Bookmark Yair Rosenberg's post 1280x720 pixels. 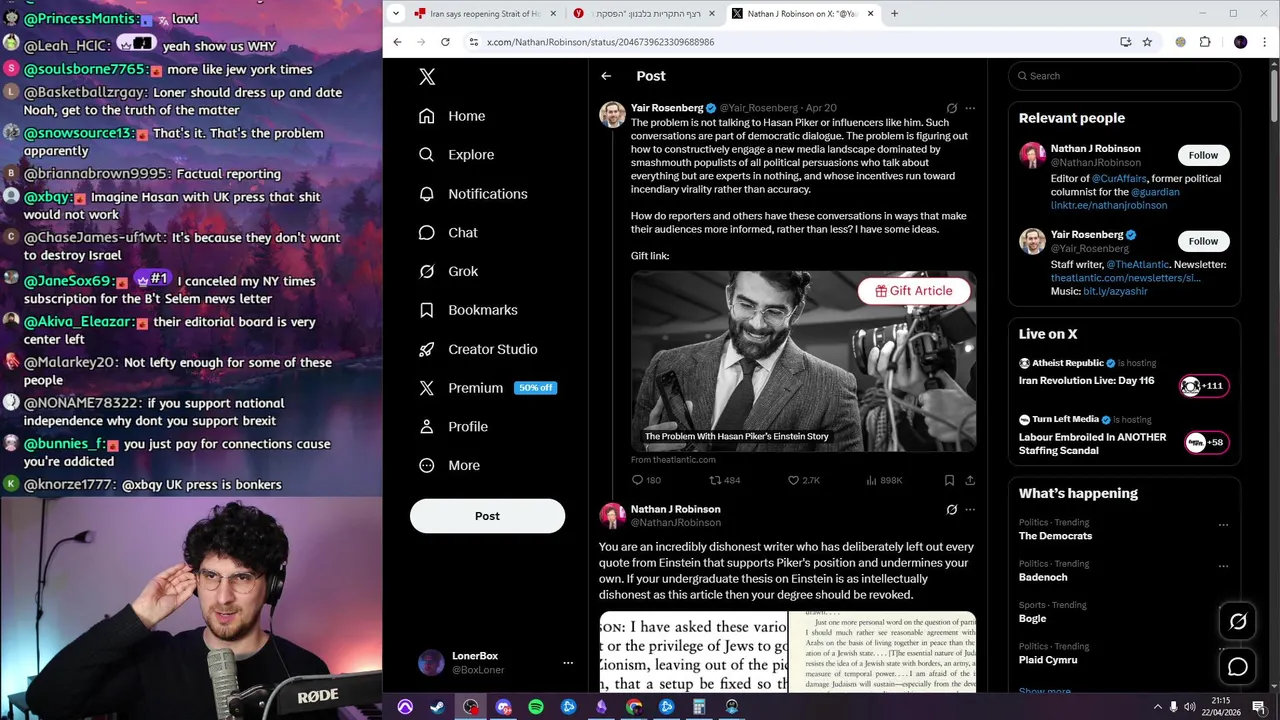pos(949,481)
